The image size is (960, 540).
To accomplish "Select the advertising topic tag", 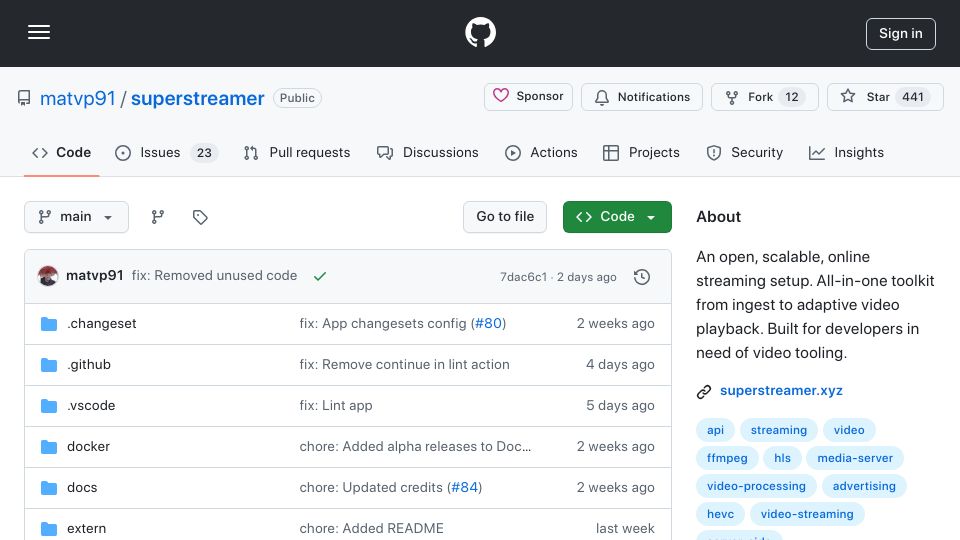I will tap(864, 486).
